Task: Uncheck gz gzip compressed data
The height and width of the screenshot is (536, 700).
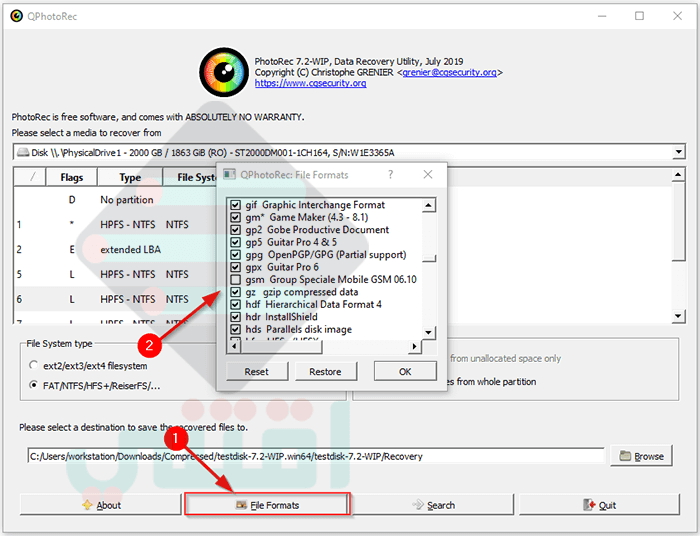Action: point(235,293)
